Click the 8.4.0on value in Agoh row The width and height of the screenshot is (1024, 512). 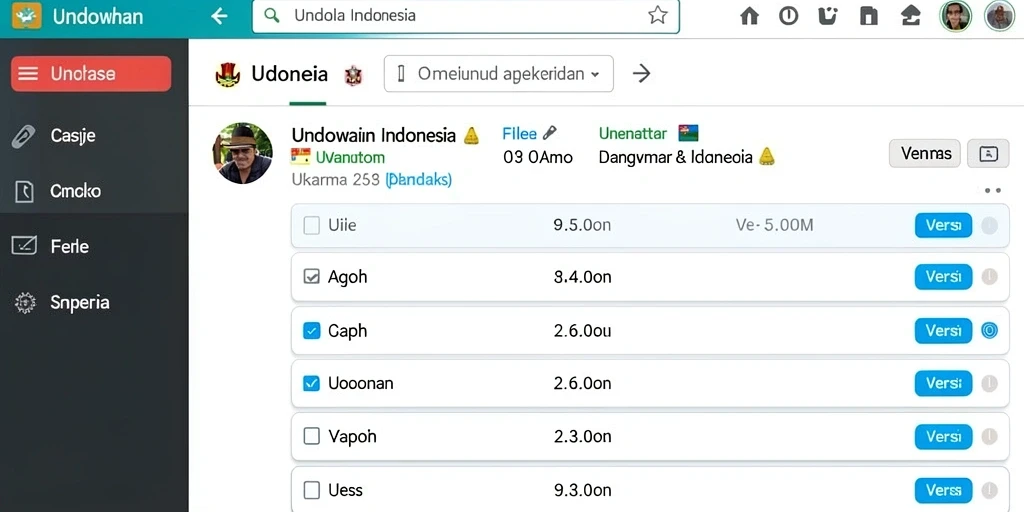[583, 277]
